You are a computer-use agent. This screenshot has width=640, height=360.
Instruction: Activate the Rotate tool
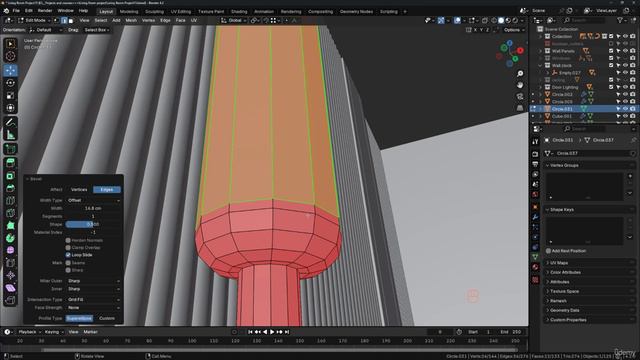coord(11,83)
